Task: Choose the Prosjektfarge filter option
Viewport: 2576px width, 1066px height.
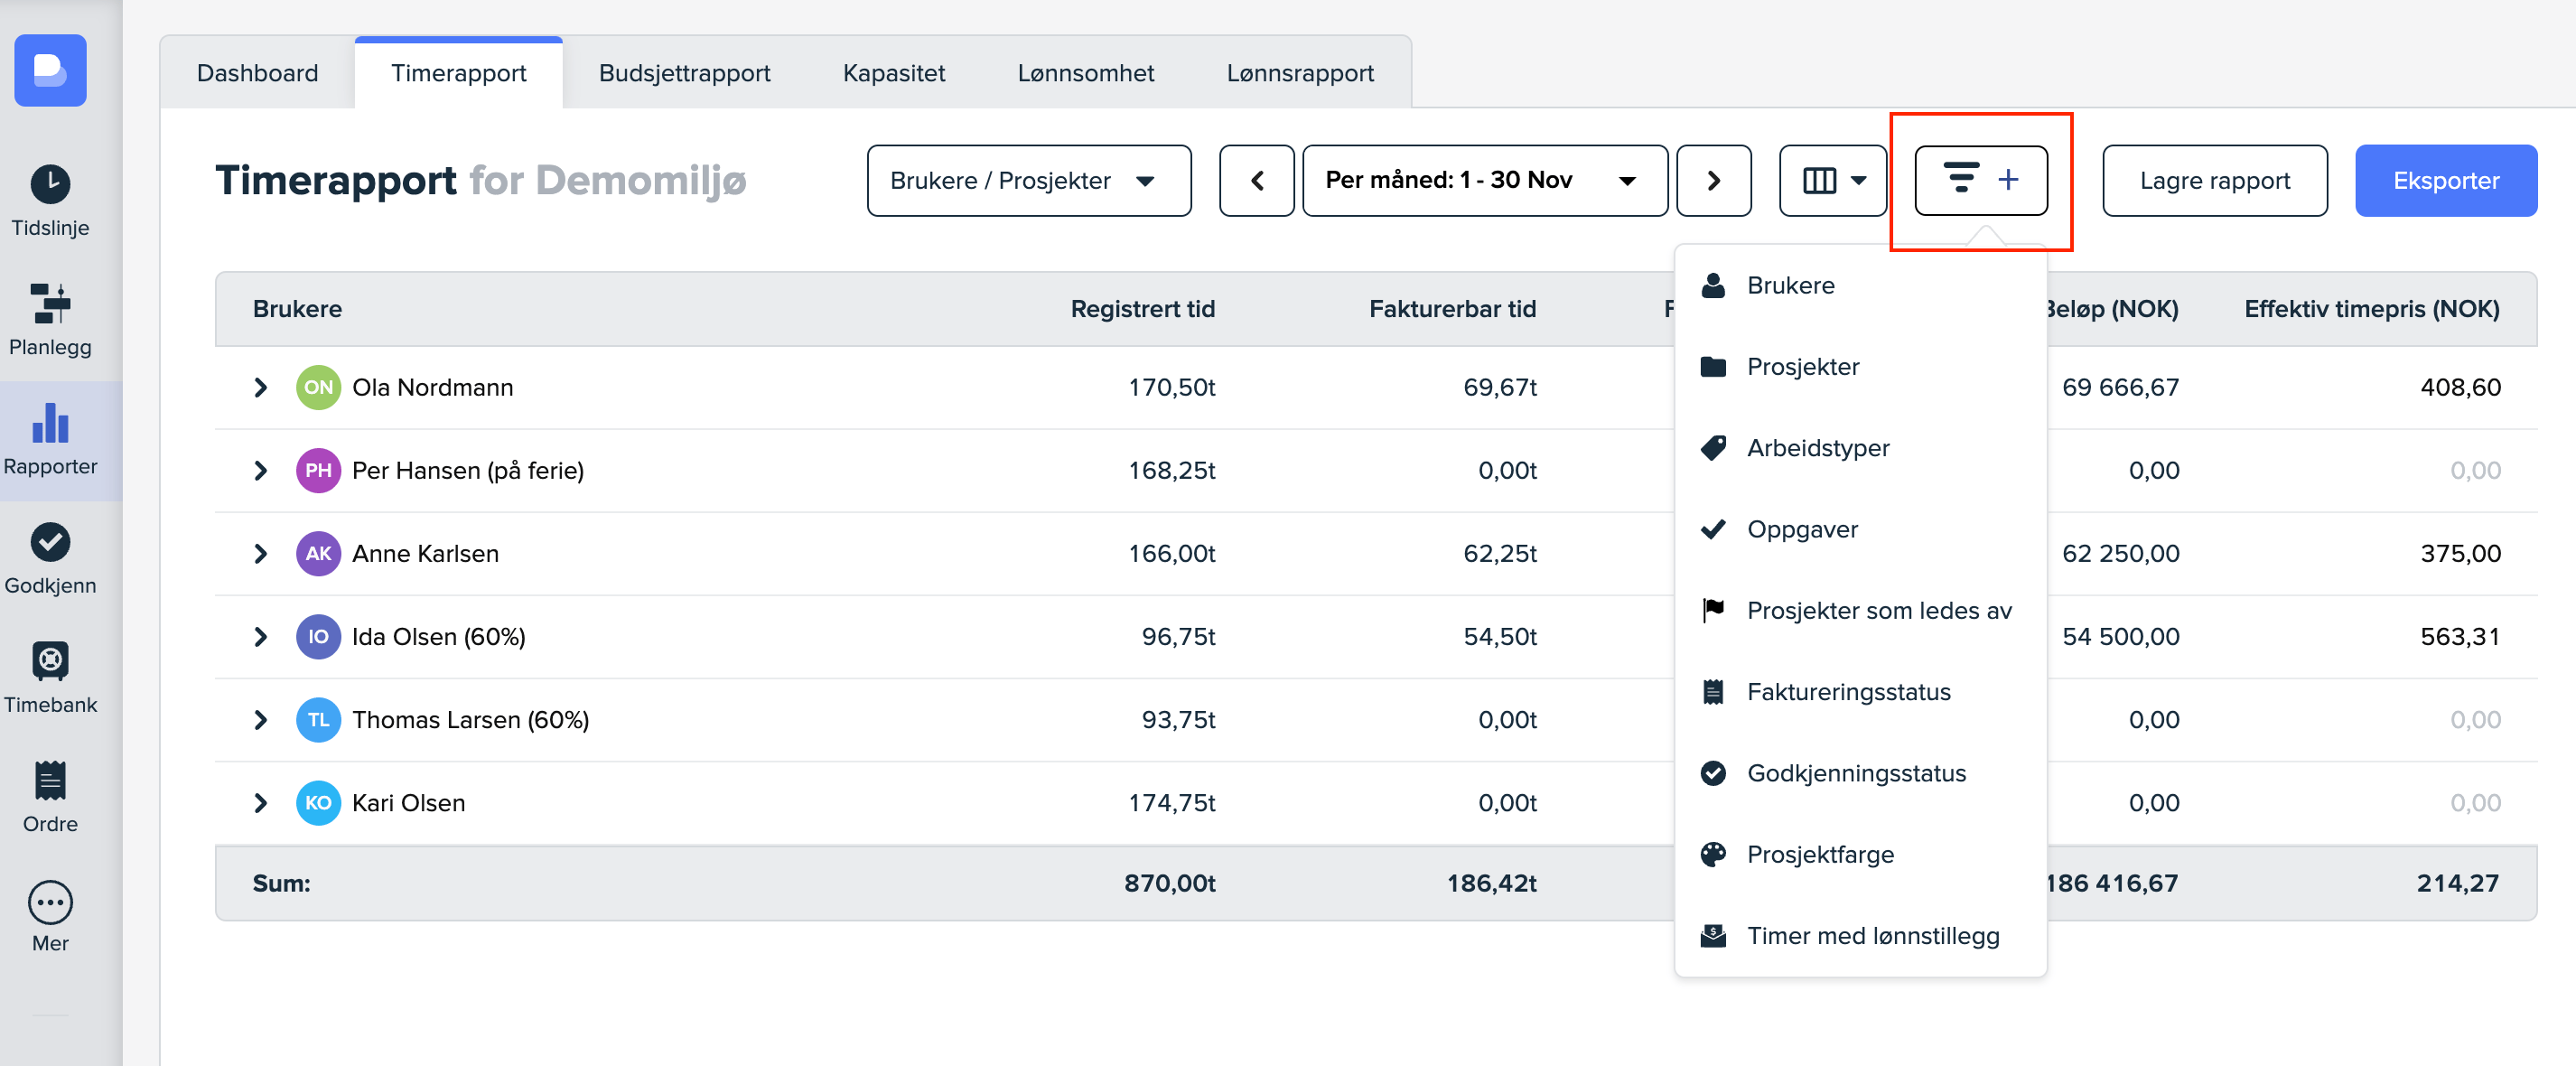Action: 1820,854
